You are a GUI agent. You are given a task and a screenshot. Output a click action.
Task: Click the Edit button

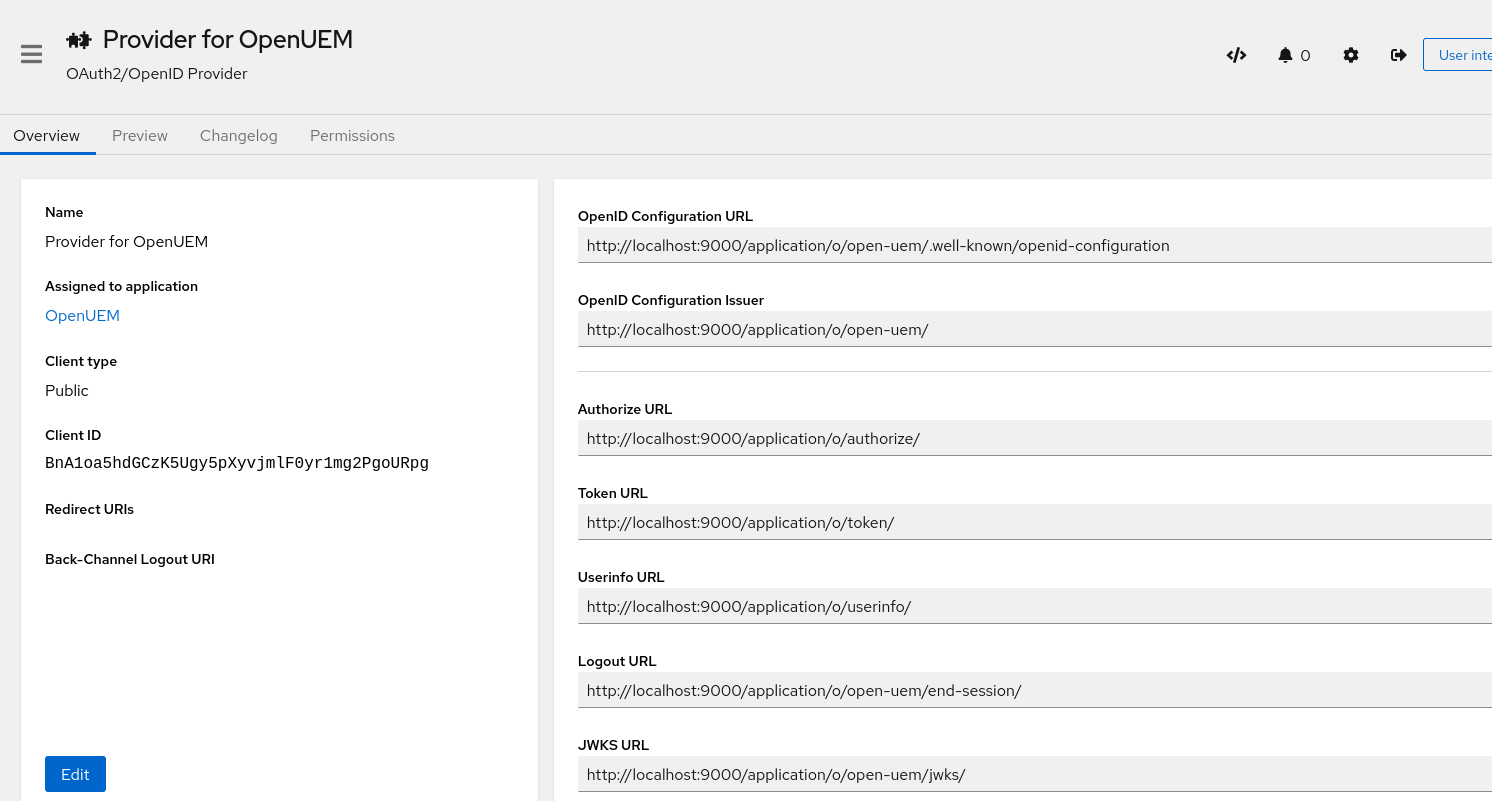point(75,773)
